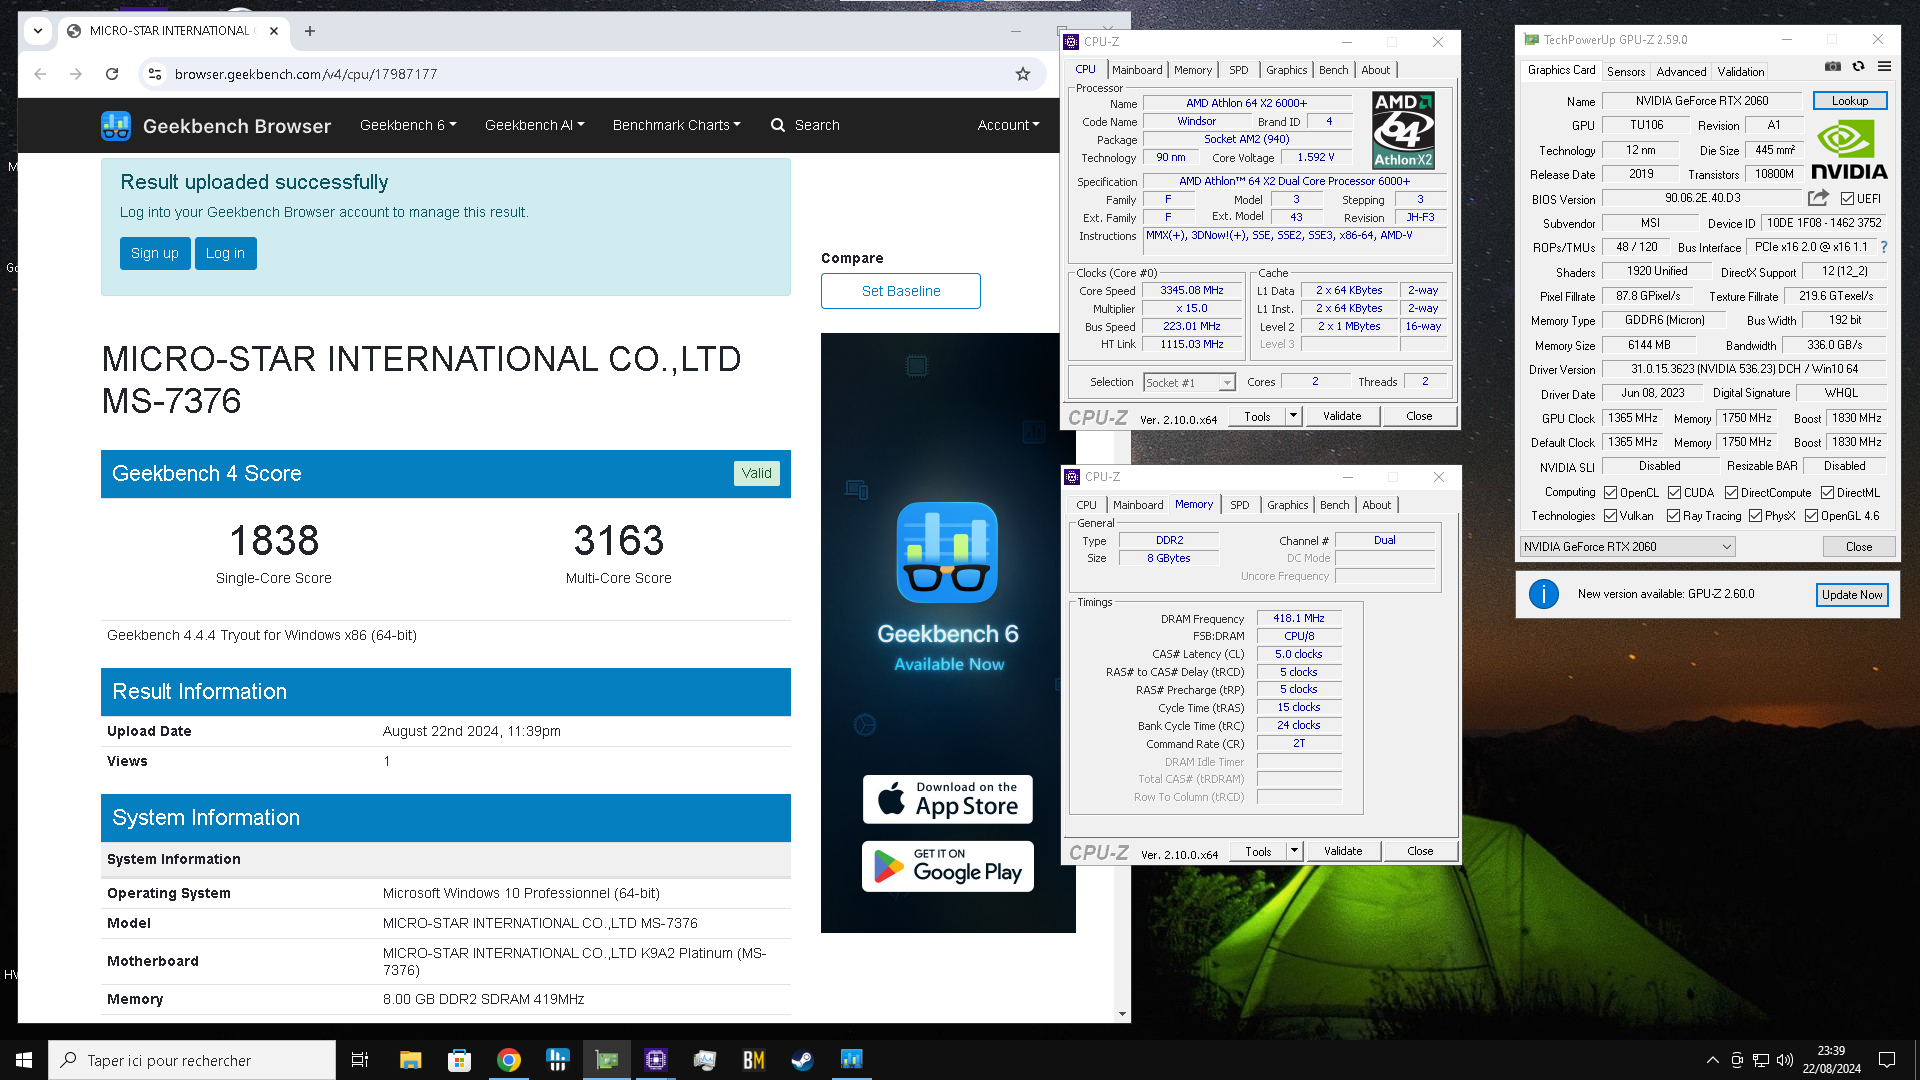Open the Account dropdown

(1008, 125)
